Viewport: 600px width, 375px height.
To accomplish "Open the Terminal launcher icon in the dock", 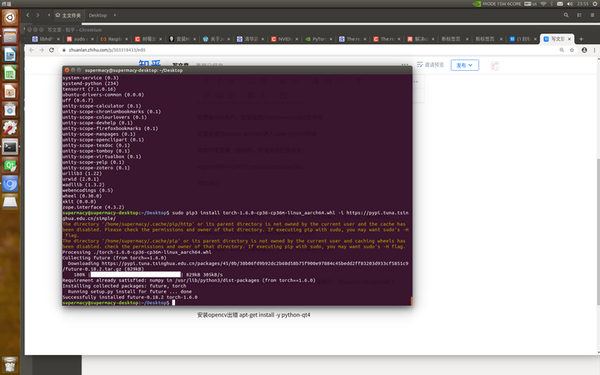I will click(10, 147).
